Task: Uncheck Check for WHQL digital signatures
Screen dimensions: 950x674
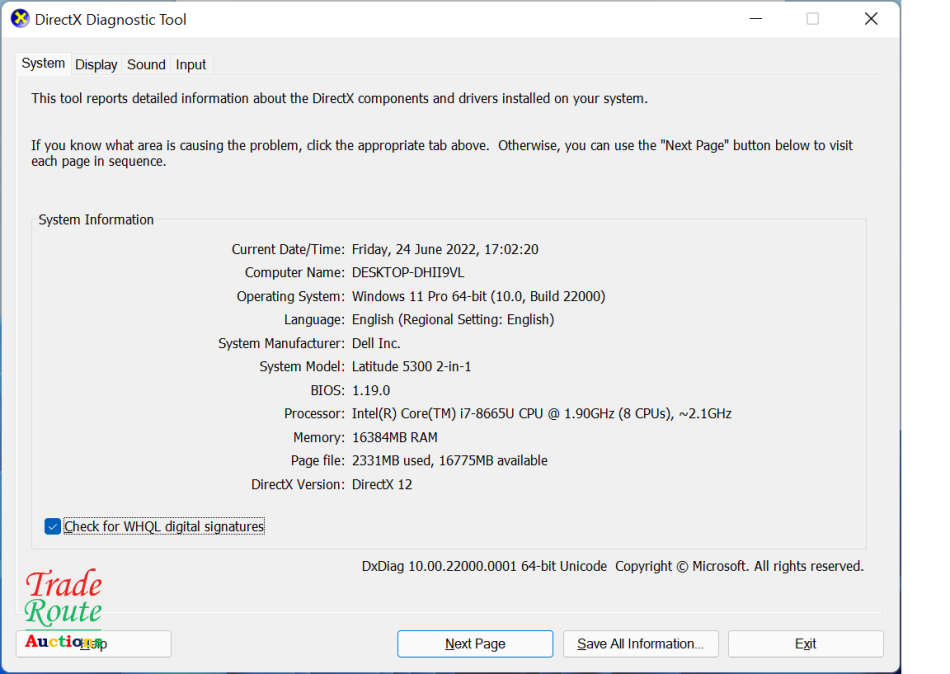Action: 53,526
